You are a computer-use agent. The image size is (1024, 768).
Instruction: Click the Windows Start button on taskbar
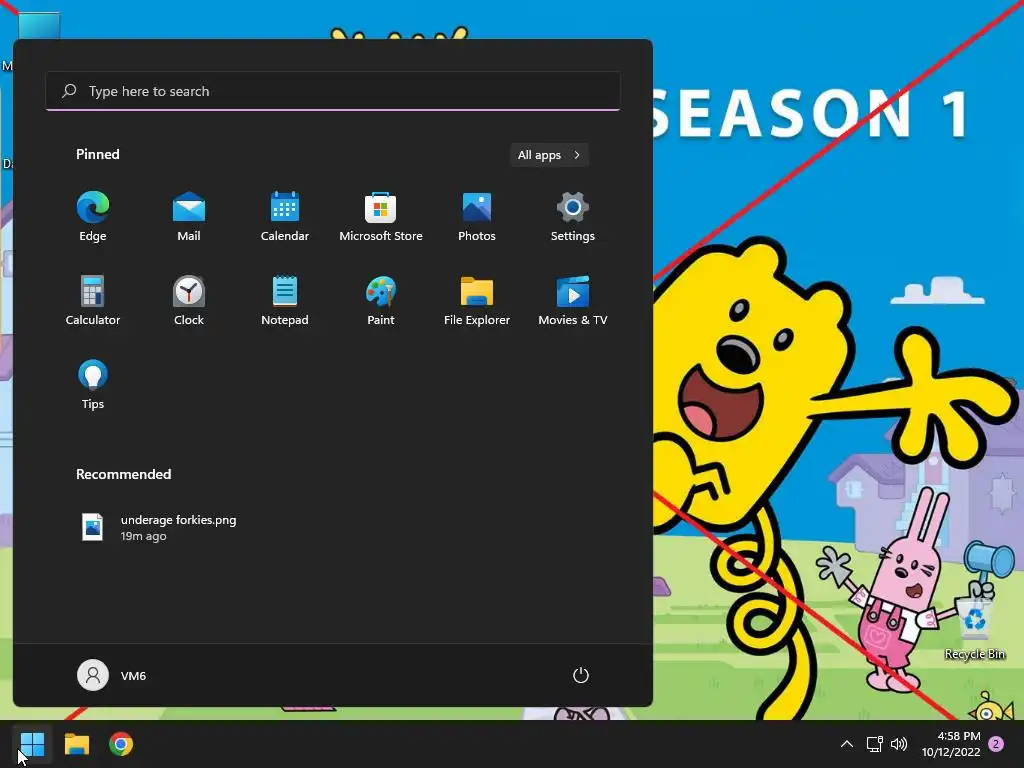tap(32, 744)
